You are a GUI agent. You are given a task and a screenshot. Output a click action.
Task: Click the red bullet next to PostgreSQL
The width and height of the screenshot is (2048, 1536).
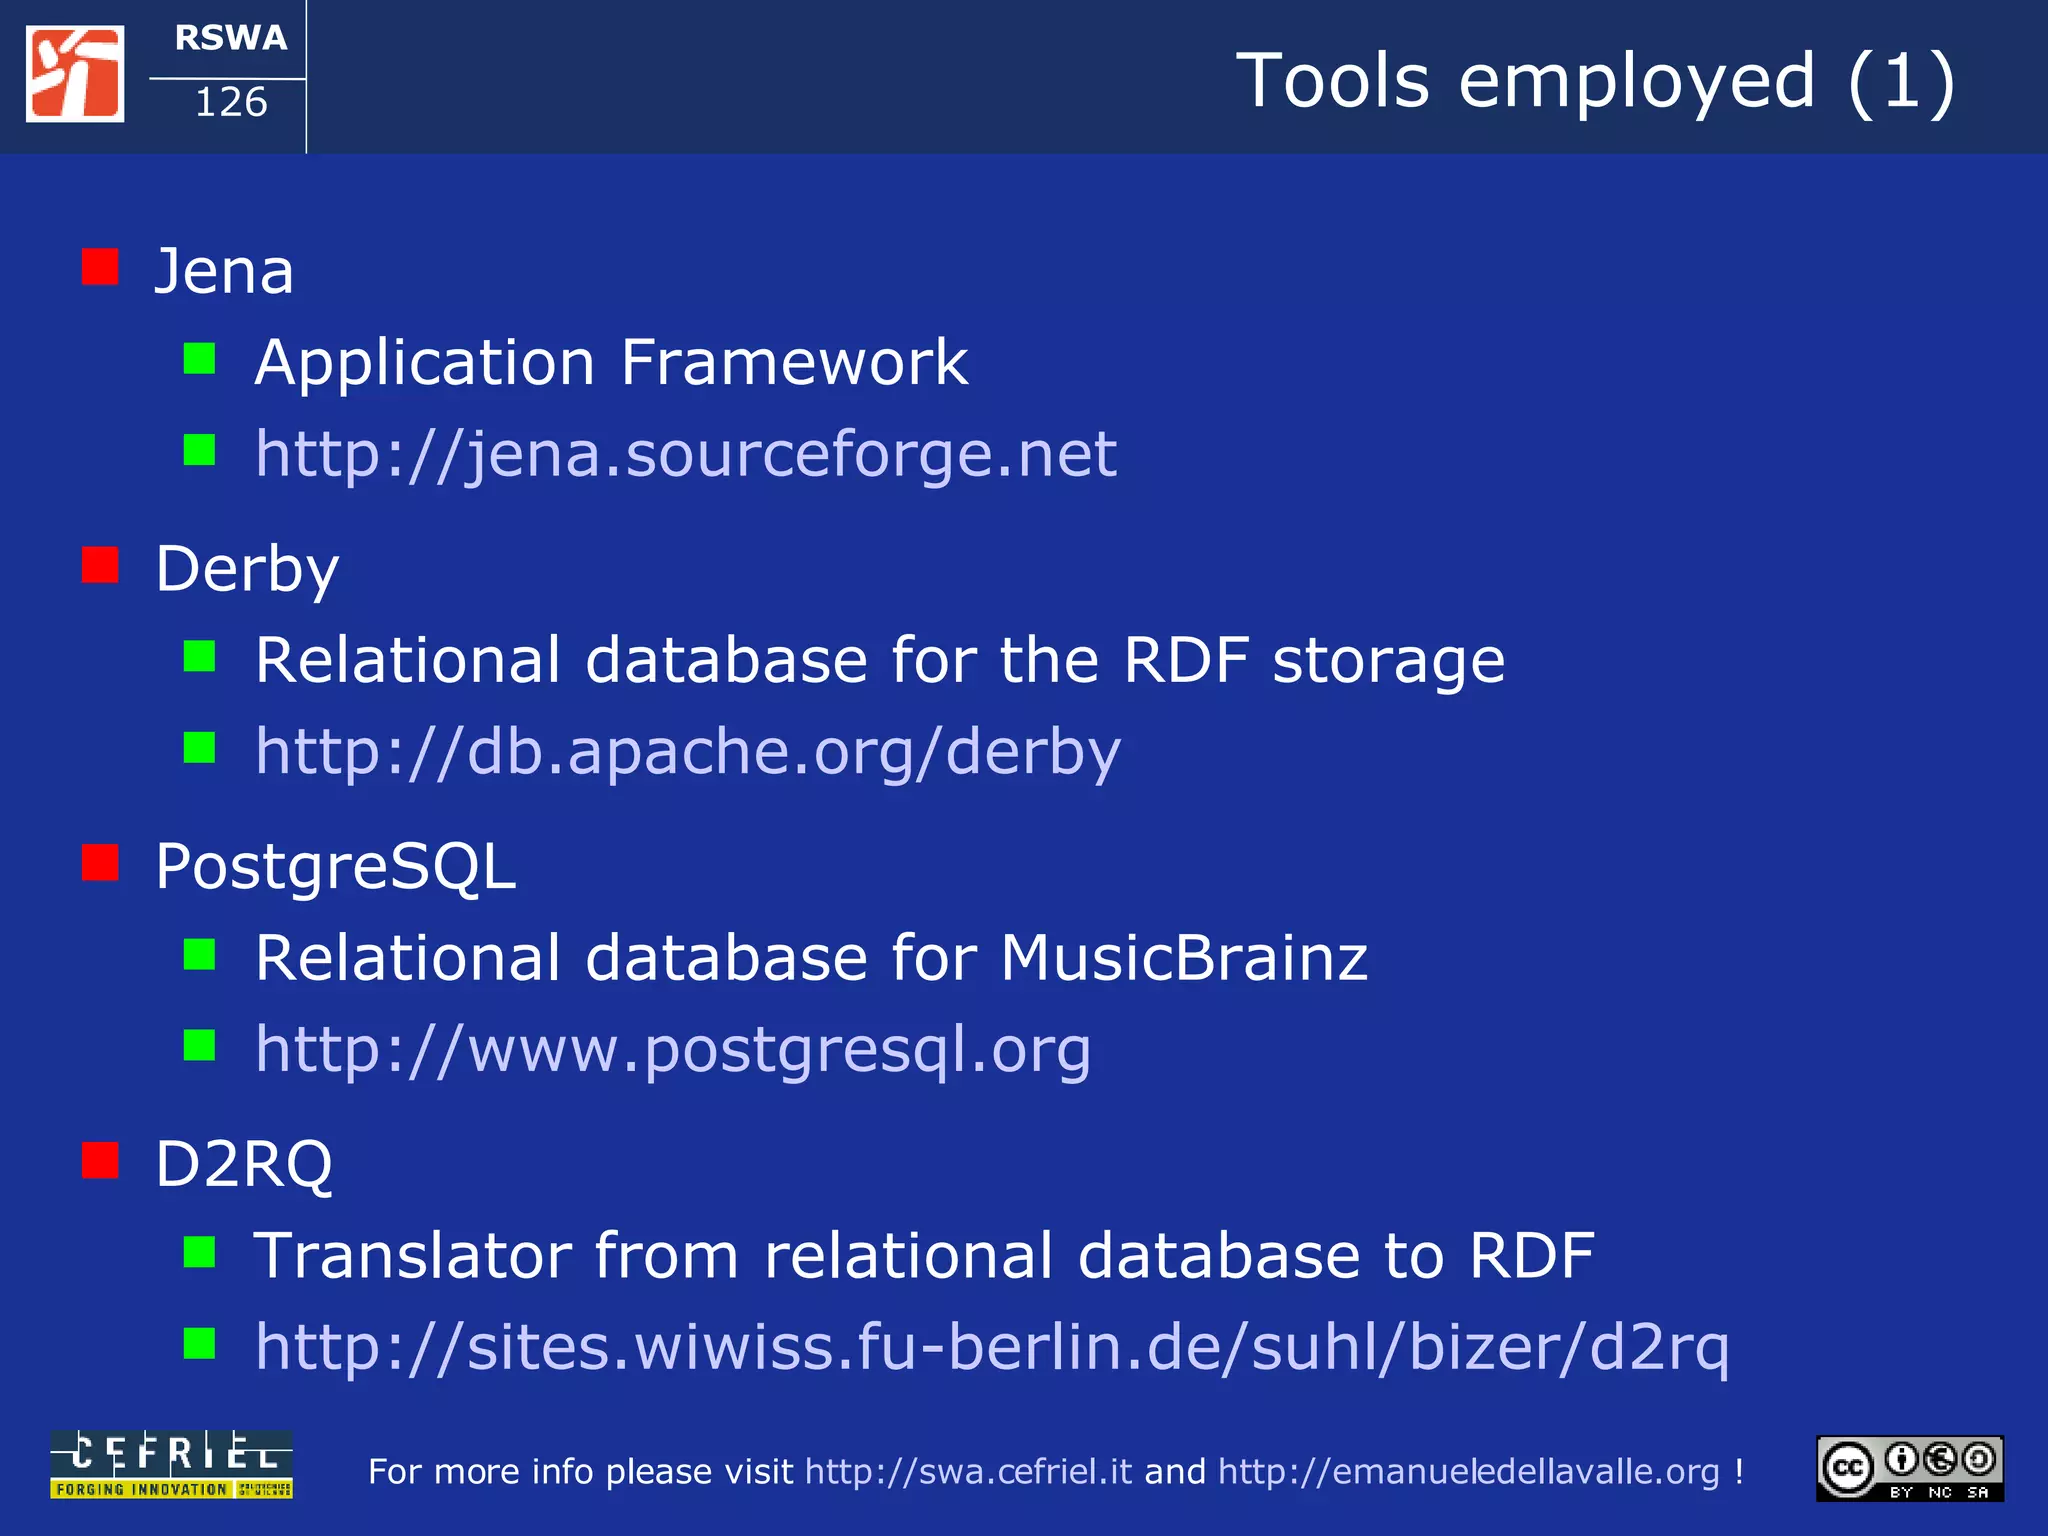click(x=100, y=862)
